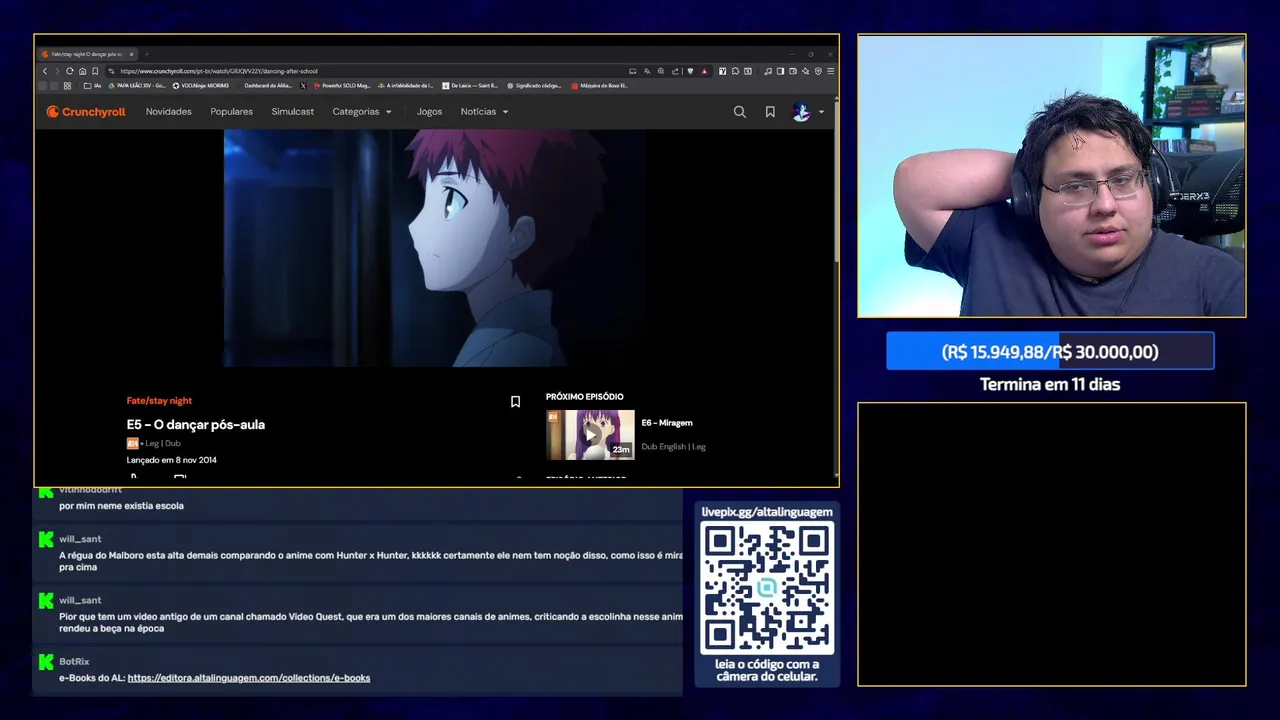Screen dimensions: 1280x720
Task: Open the Novidades menu item
Action: [x=169, y=112]
